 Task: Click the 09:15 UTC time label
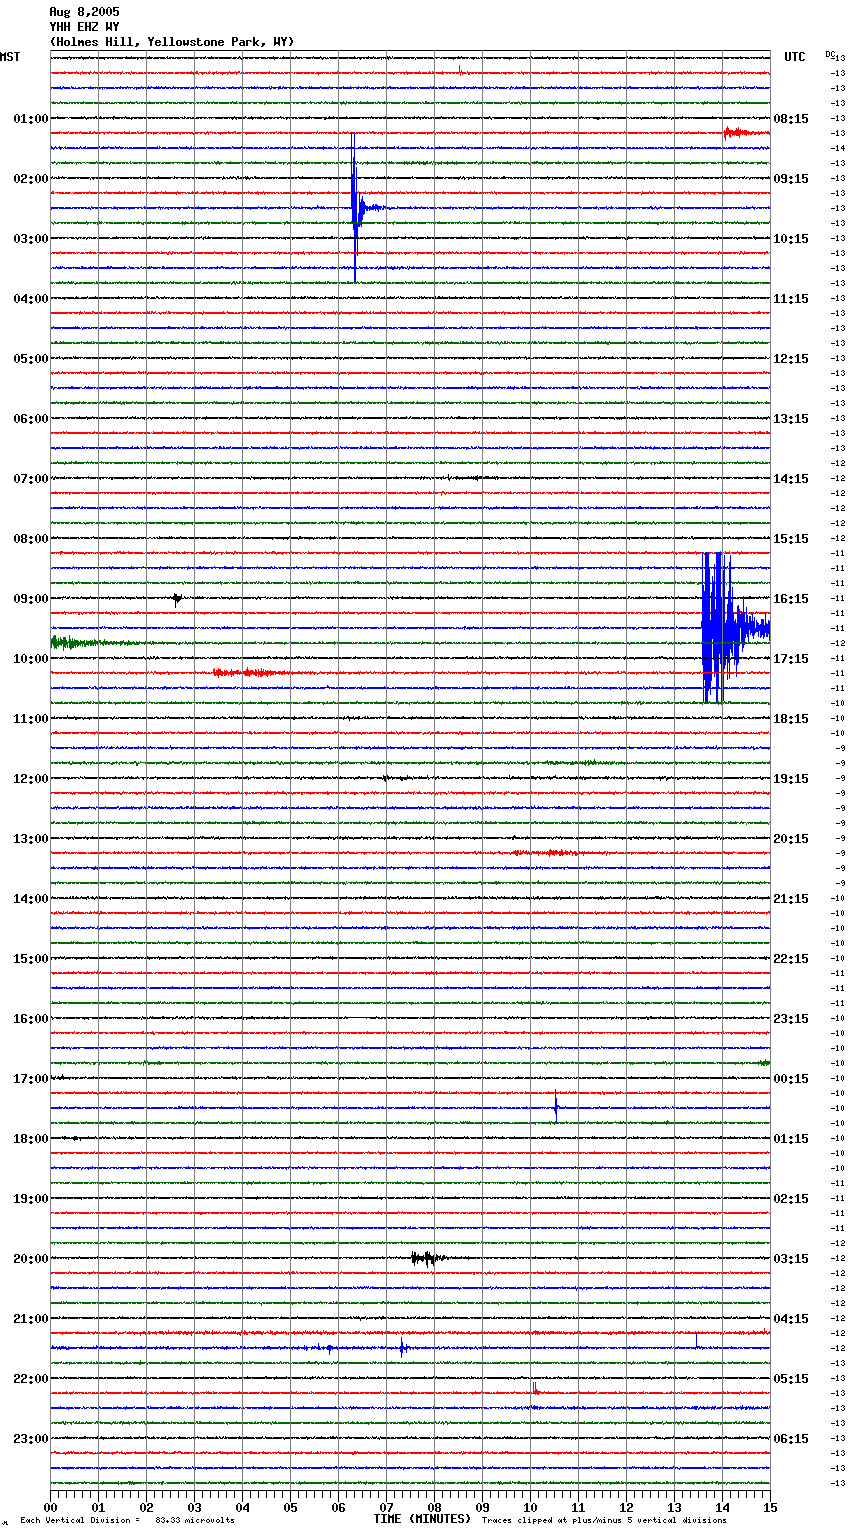[791, 179]
